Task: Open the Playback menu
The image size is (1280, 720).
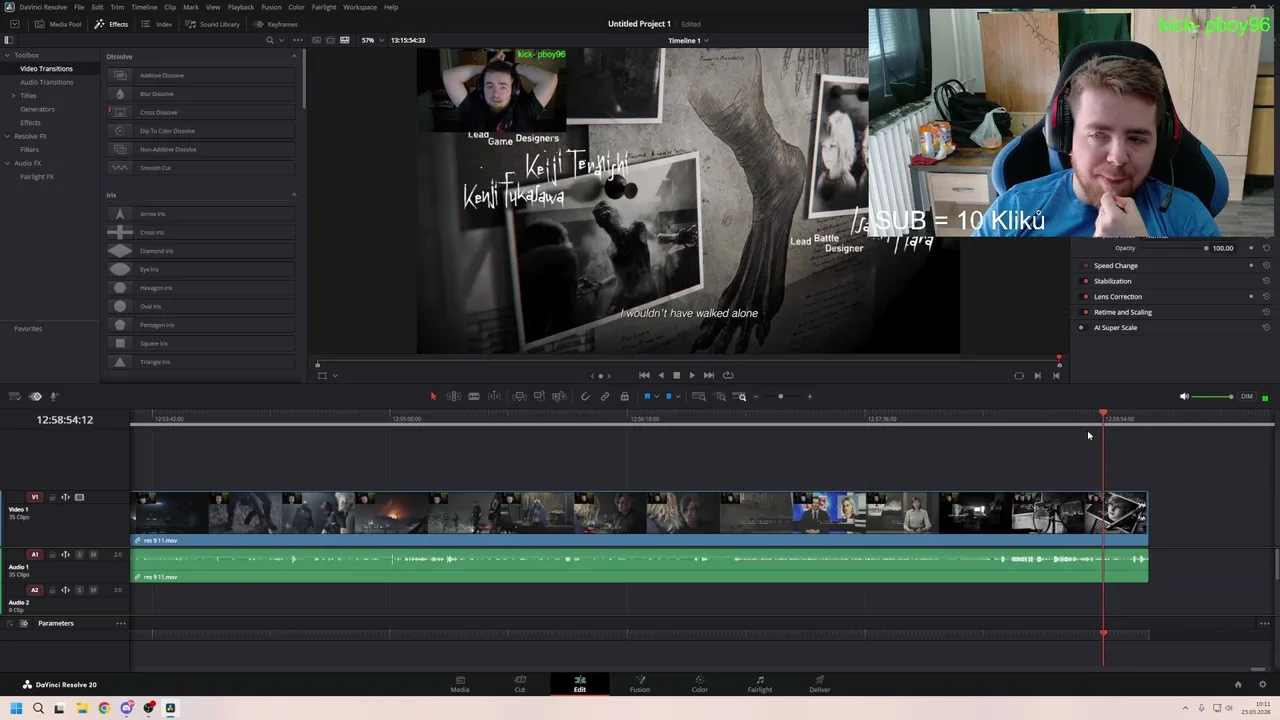Action: click(241, 7)
